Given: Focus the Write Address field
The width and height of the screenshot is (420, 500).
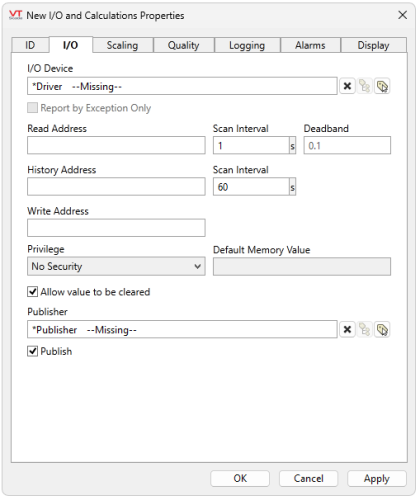Looking at the screenshot, I should coord(116,228).
